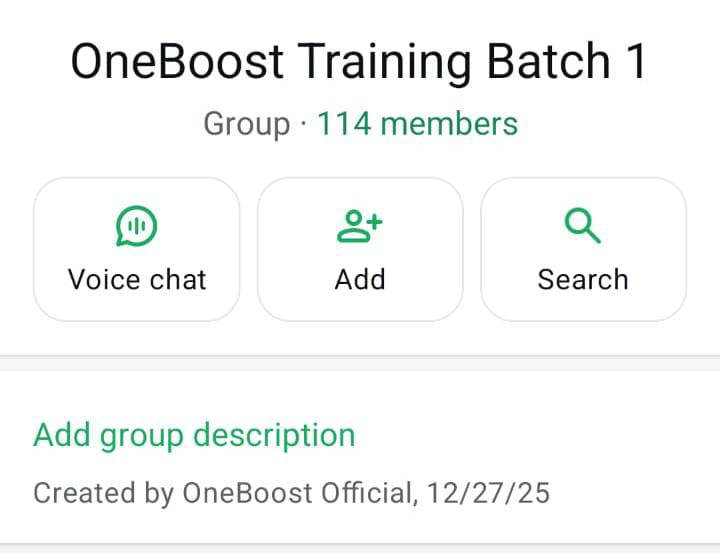The height and width of the screenshot is (553, 720).
Task: Tap the word Batch in group title
Action: [x=548, y=61]
